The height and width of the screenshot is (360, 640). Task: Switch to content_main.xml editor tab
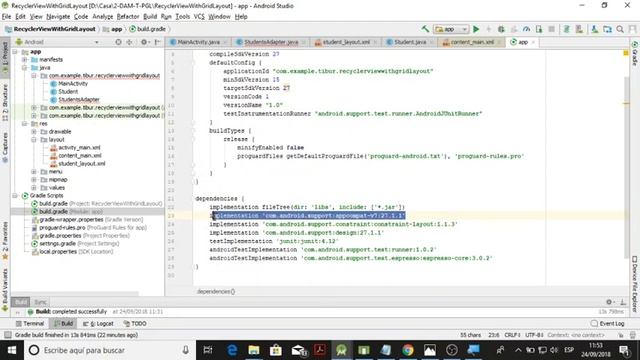(x=472, y=42)
